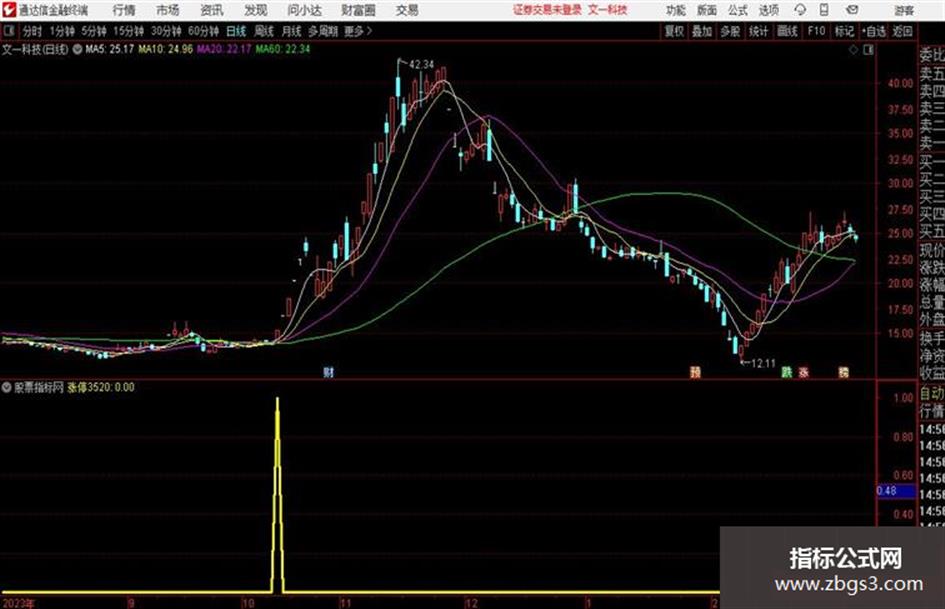Image resolution: width=945 pixels, height=609 pixels.
Task: Click the MA10: 24.96 indicator value
Action: [165, 49]
